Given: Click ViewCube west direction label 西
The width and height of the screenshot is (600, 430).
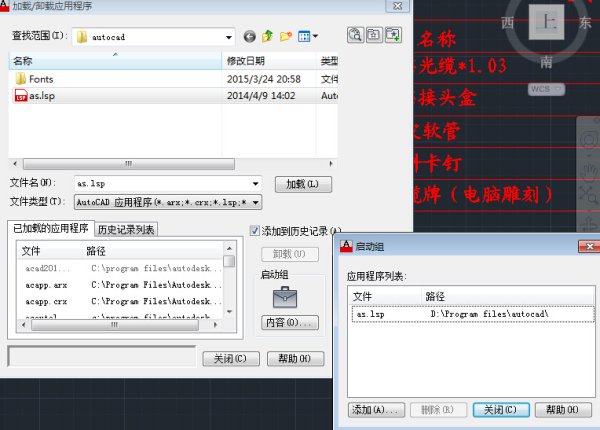Looking at the screenshot, I should coord(507,23).
